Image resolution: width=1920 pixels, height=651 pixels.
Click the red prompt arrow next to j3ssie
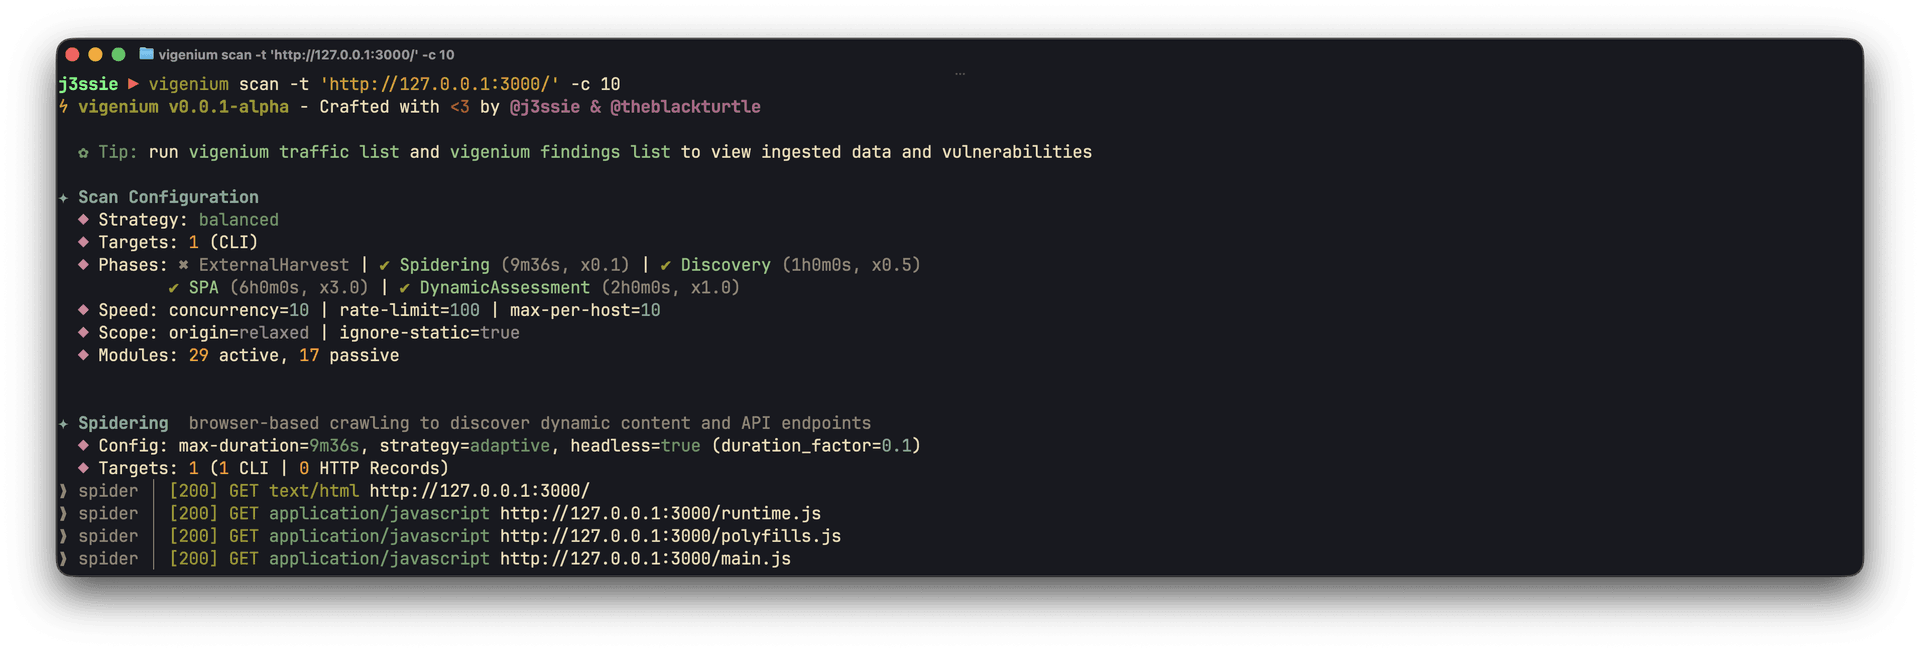[x=133, y=84]
